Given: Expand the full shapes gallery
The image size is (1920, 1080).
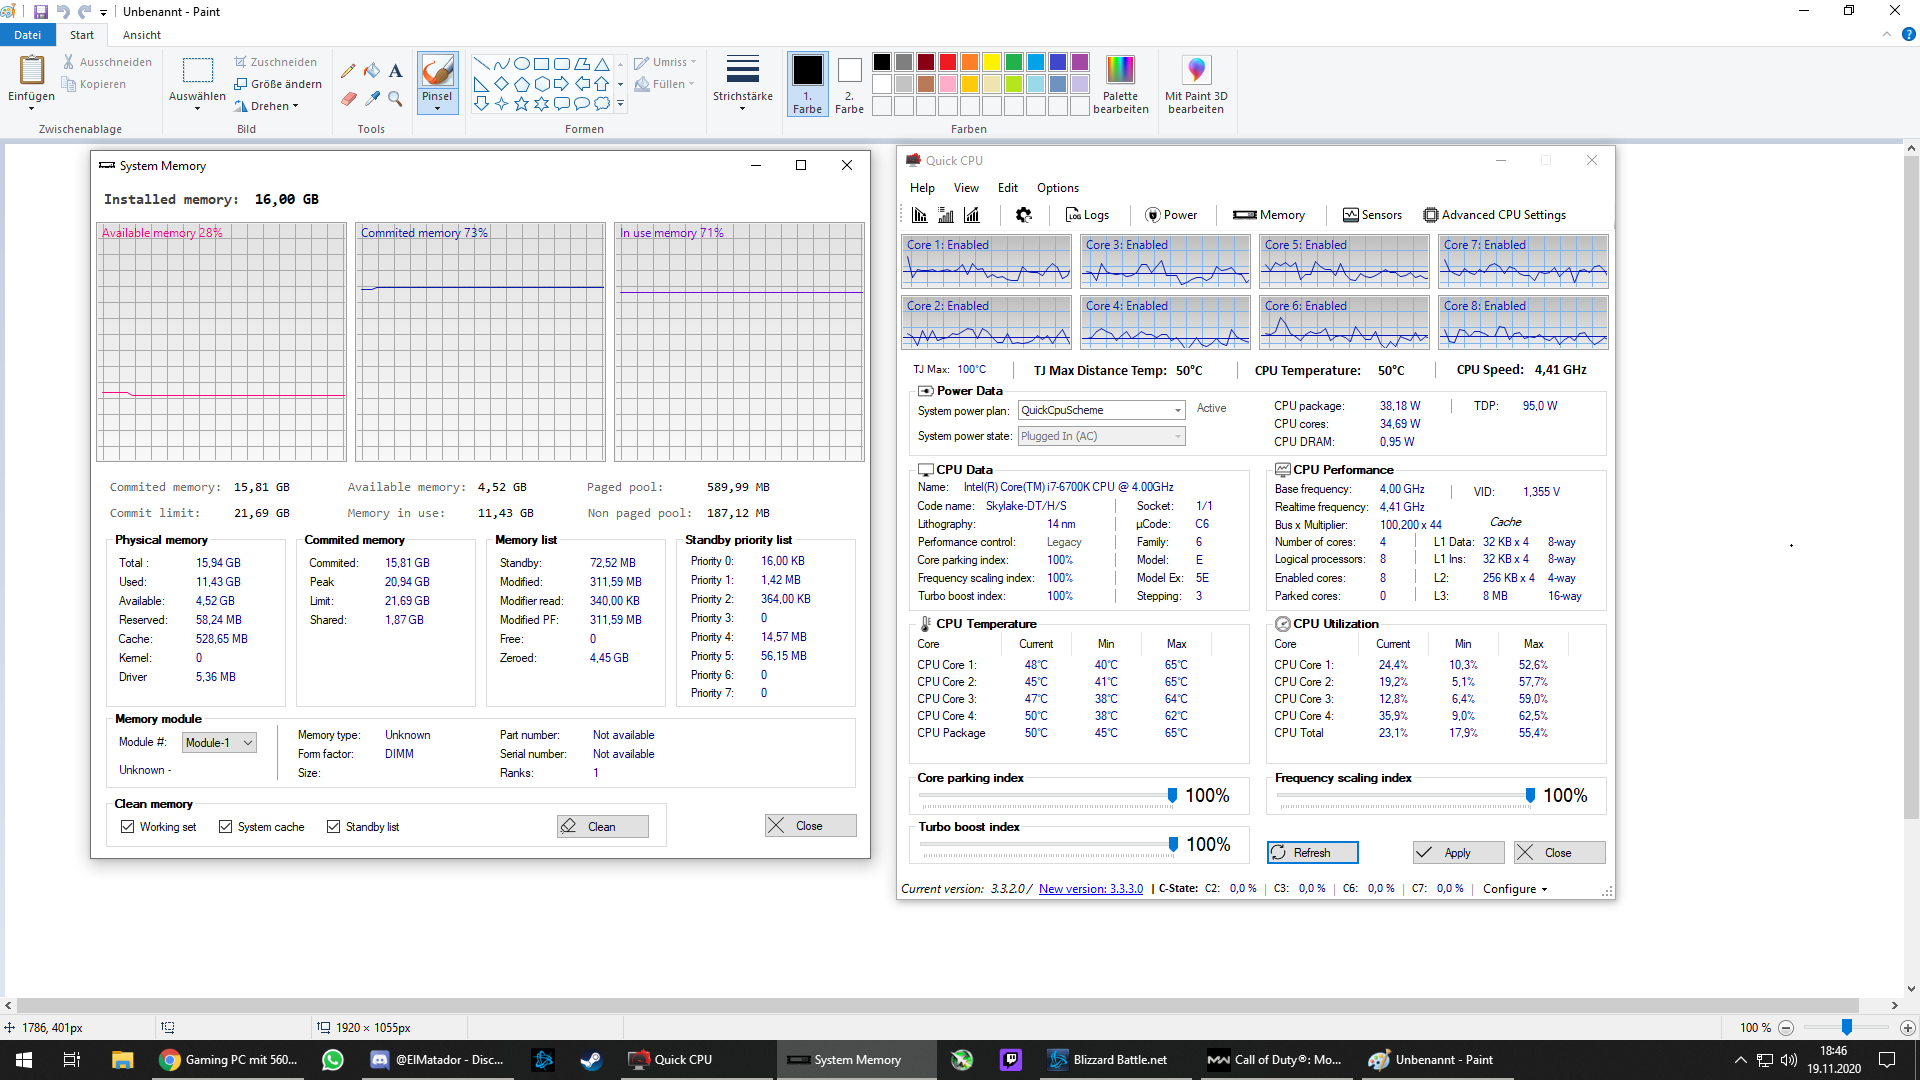Looking at the screenshot, I should click(x=620, y=104).
